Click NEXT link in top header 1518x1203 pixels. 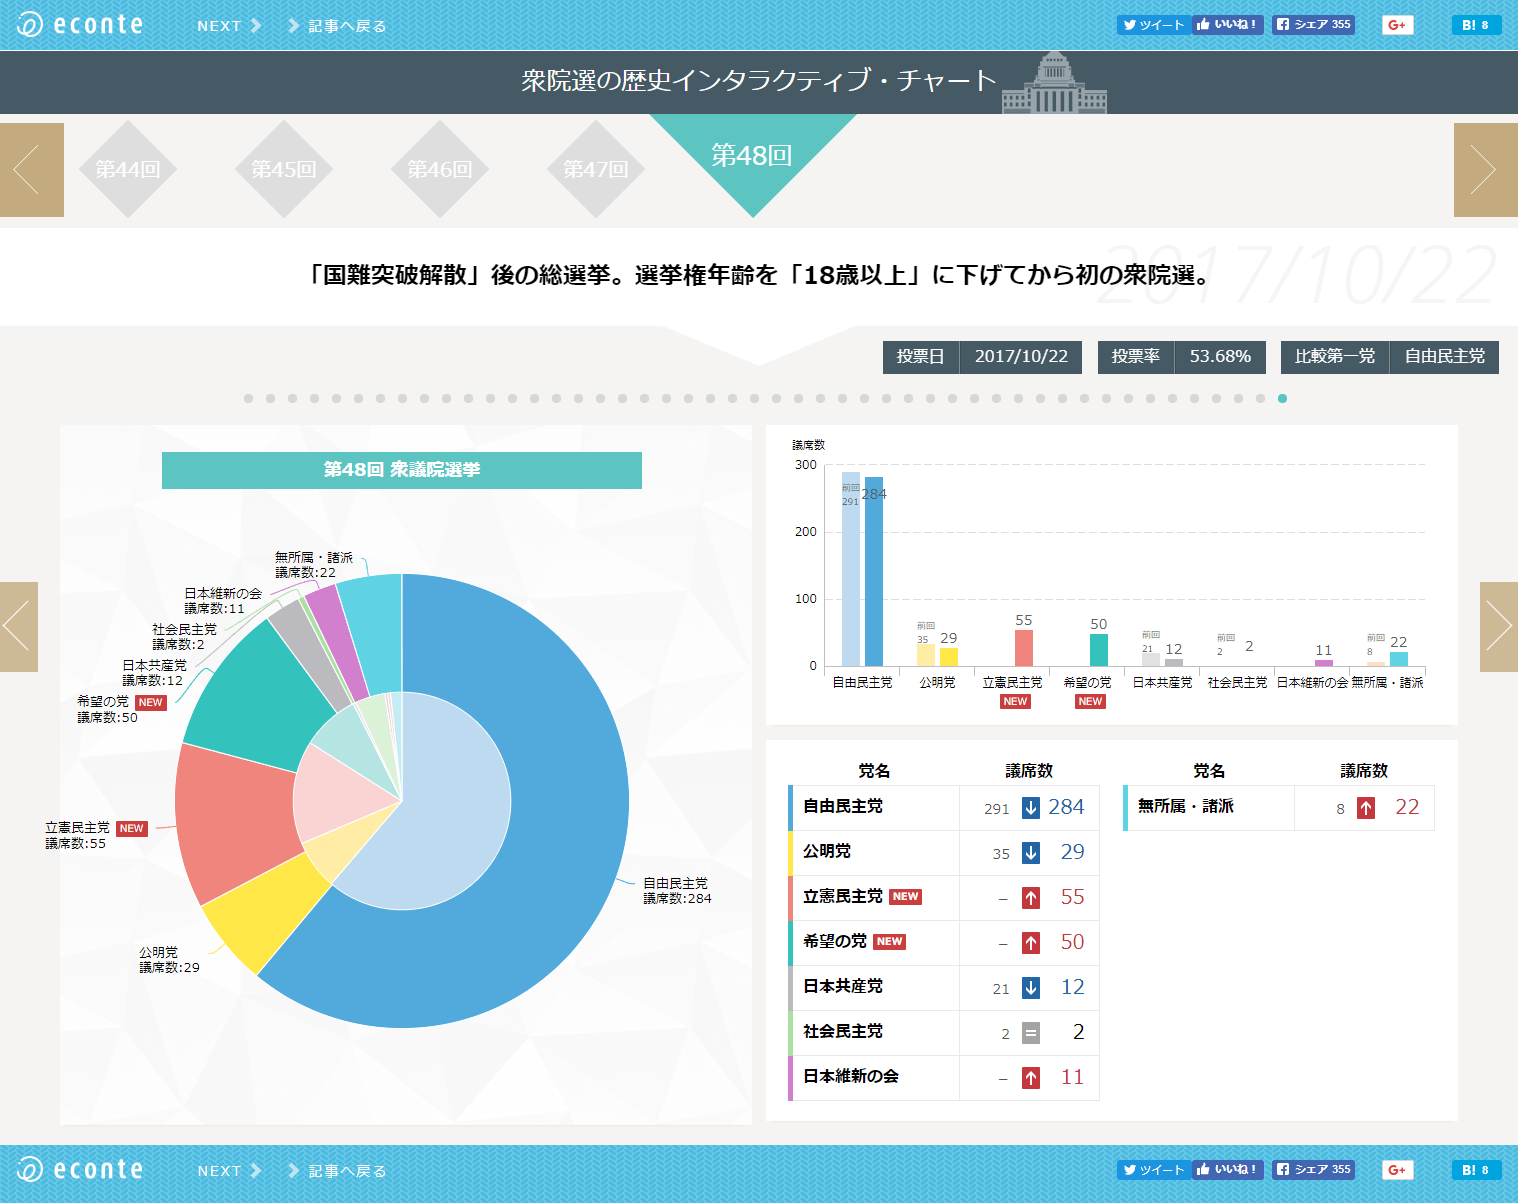[x=228, y=26]
